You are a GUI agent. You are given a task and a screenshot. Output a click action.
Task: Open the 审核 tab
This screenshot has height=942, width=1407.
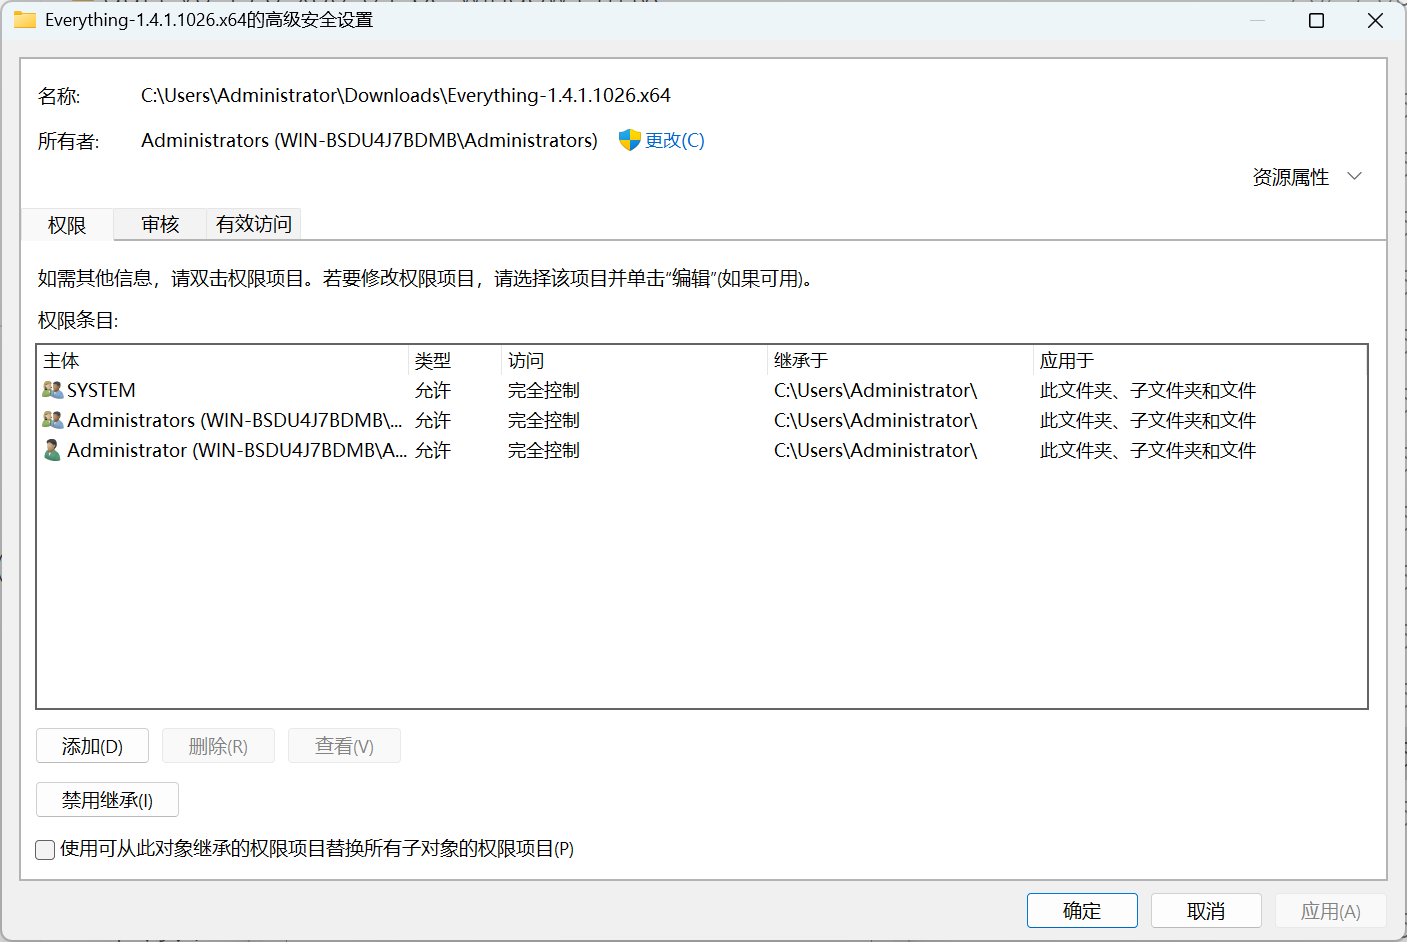tap(160, 224)
